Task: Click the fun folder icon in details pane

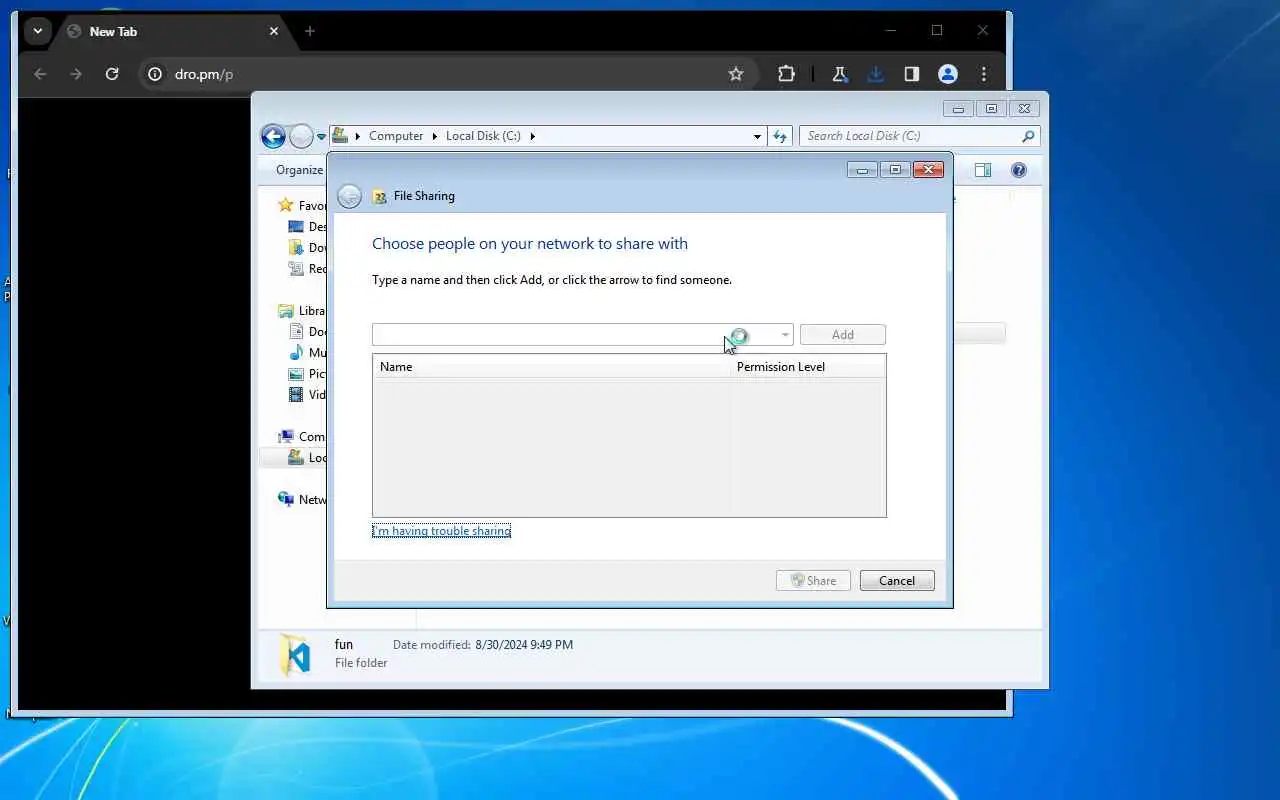Action: click(294, 655)
